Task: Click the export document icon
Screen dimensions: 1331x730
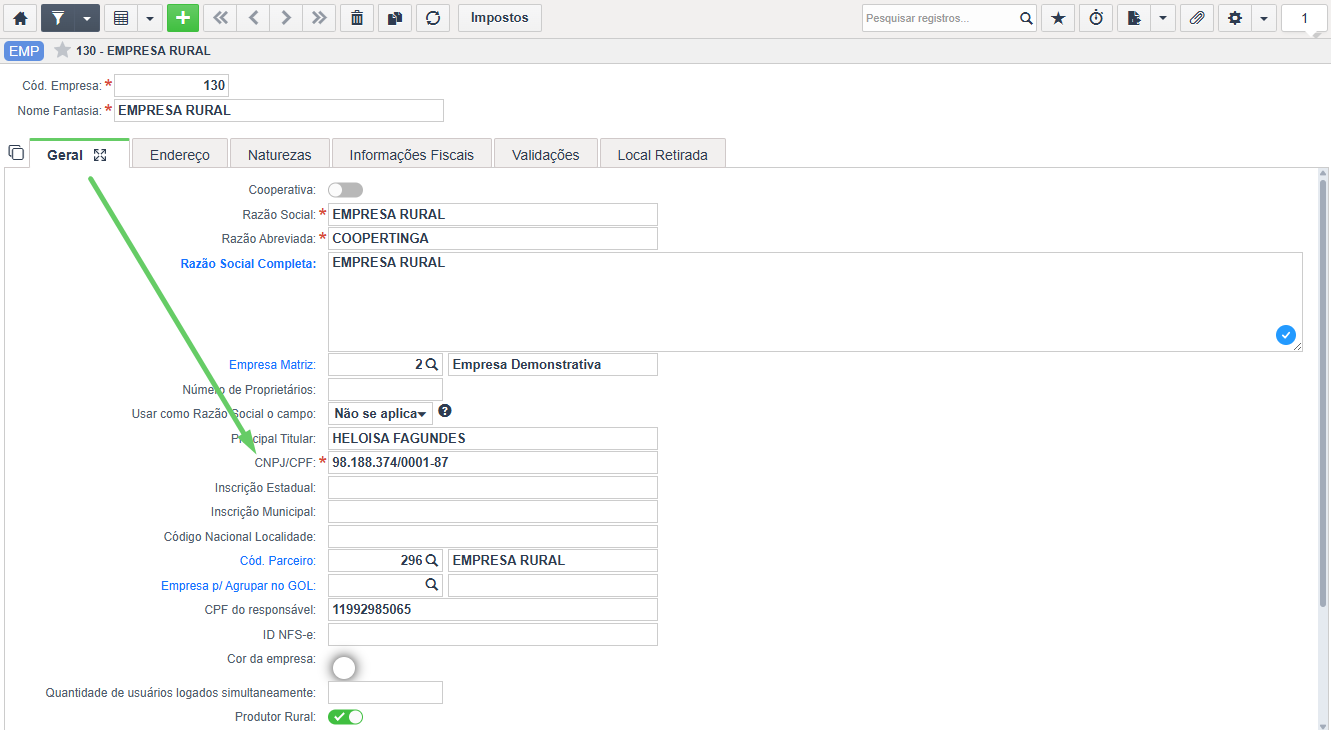Action: click(x=1134, y=18)
